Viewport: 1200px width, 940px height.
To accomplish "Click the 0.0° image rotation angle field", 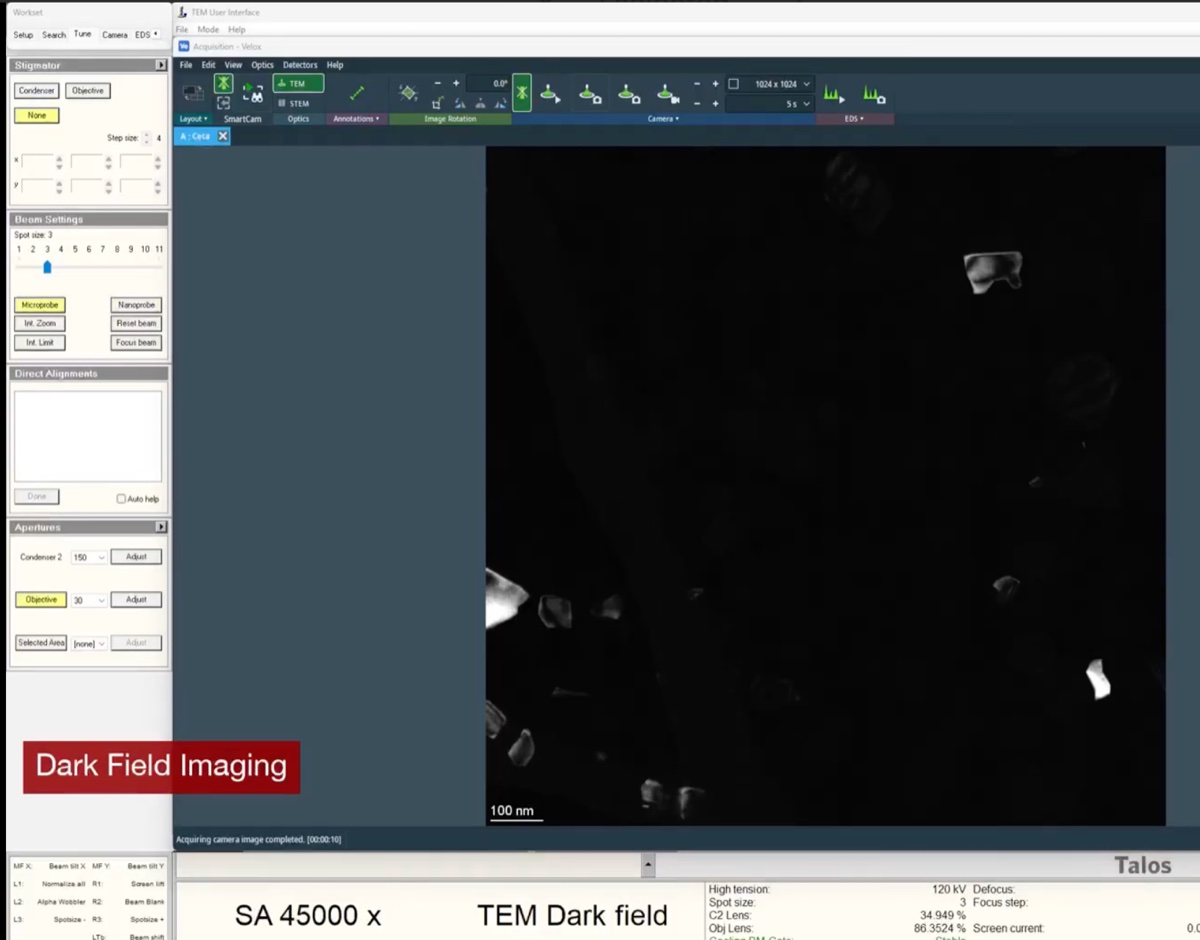I will (x=488, y=84).
